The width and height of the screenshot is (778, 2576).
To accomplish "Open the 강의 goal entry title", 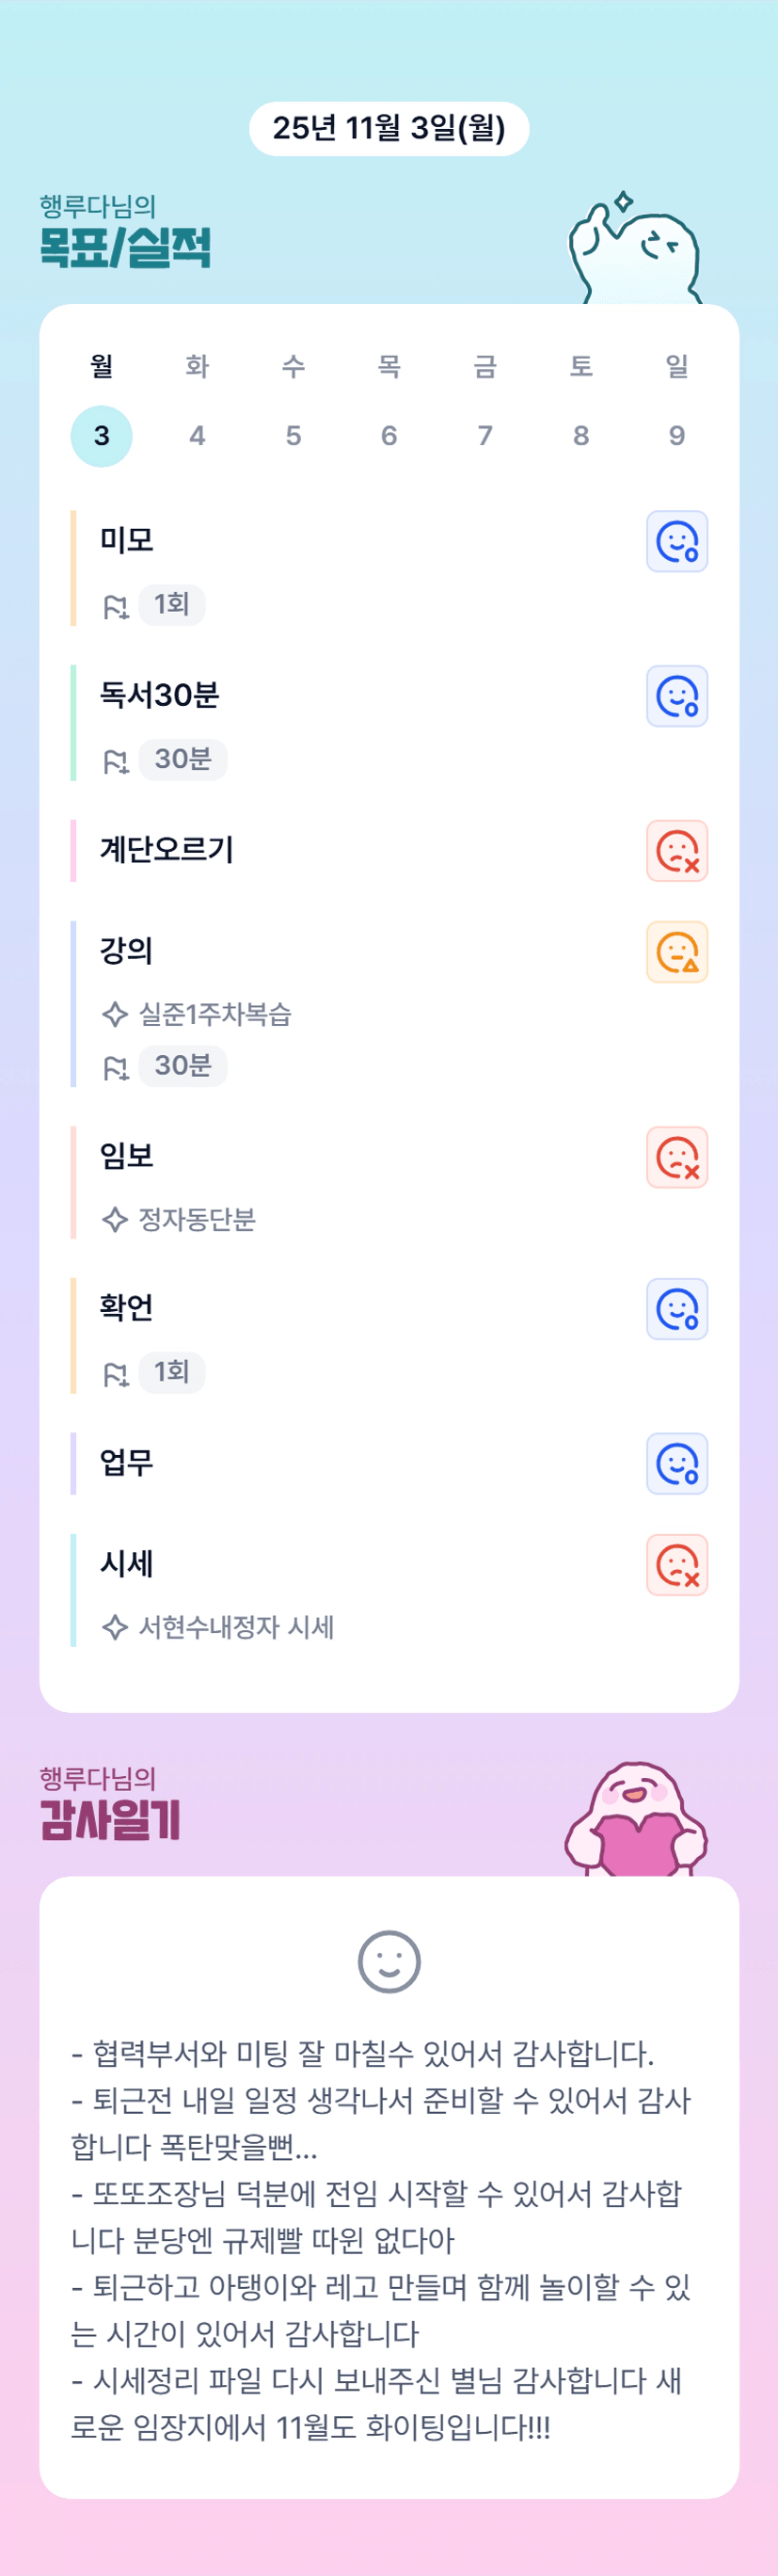I will coord(126,951).
